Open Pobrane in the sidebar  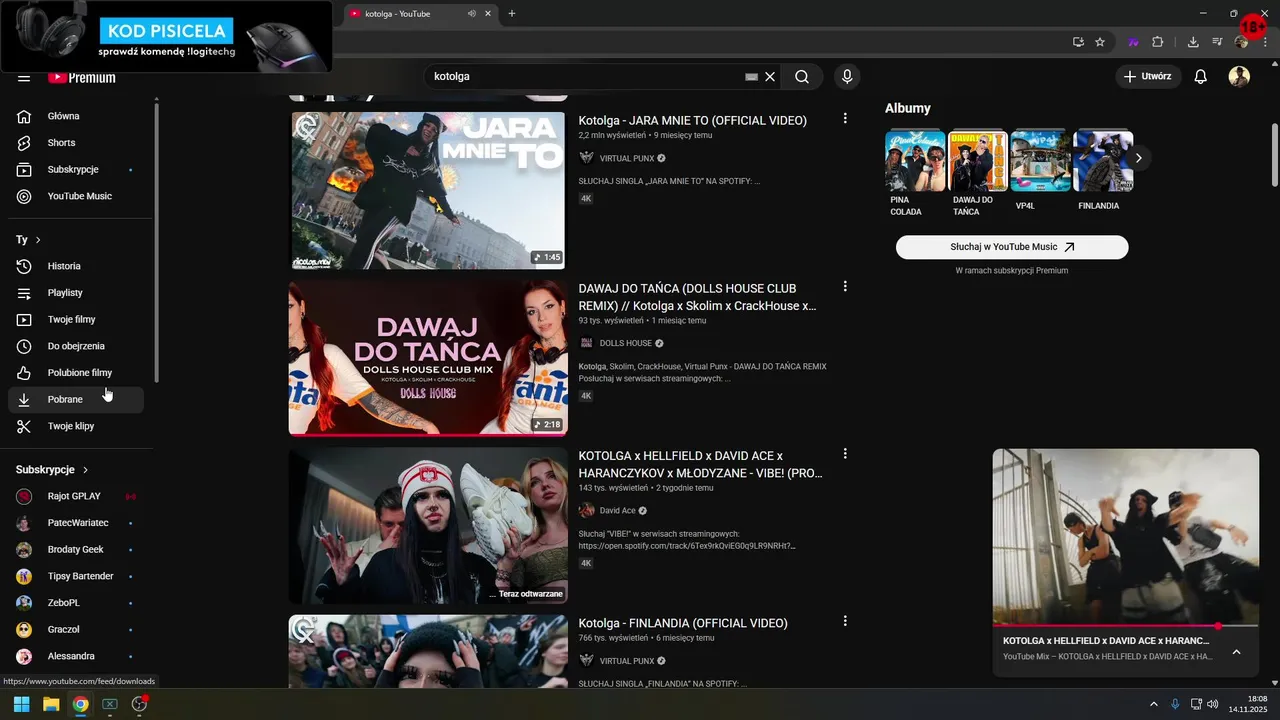pyautogui.click(x=76, y=399)
